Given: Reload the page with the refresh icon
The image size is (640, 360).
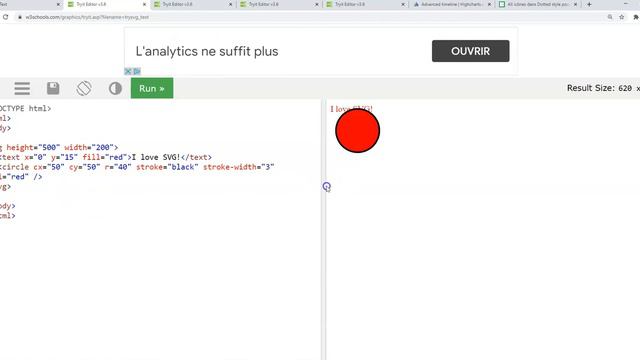Looking at the screenshot, I should 5,17.
